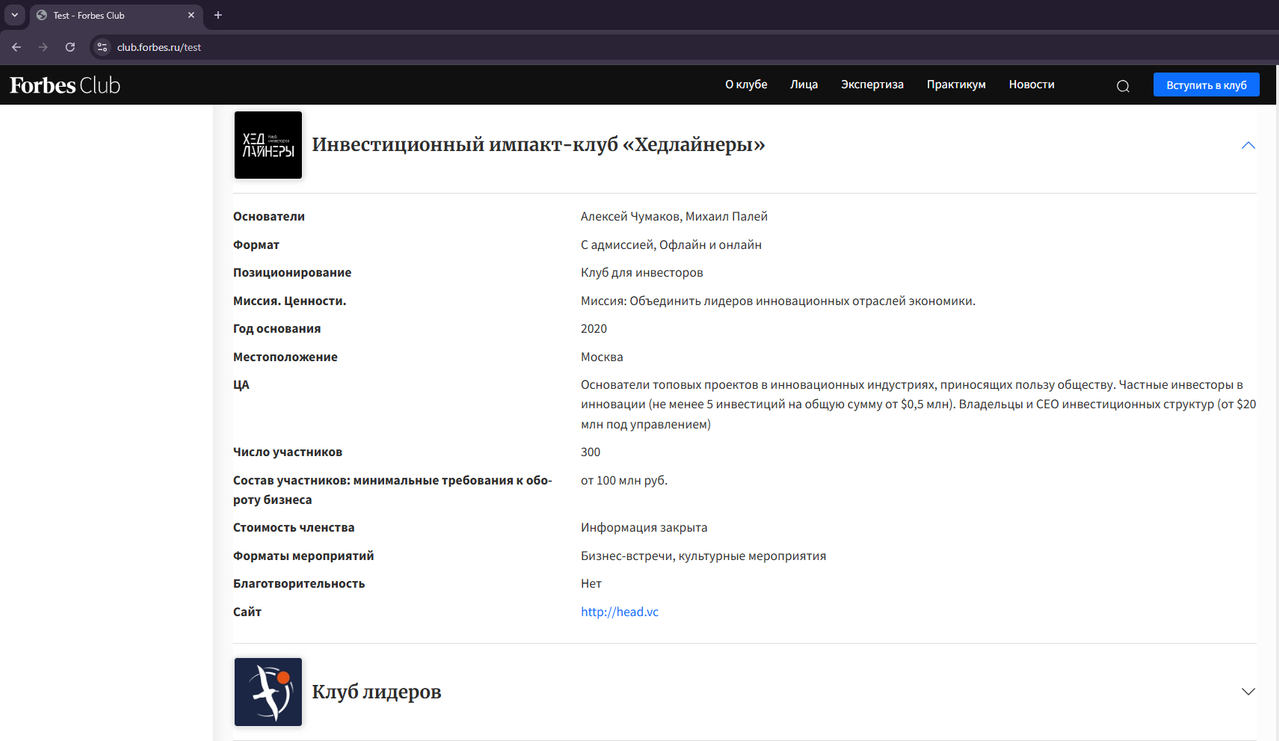Click the browser forward arrow
The image size is (1279, 741).
(x=43, y=47)
